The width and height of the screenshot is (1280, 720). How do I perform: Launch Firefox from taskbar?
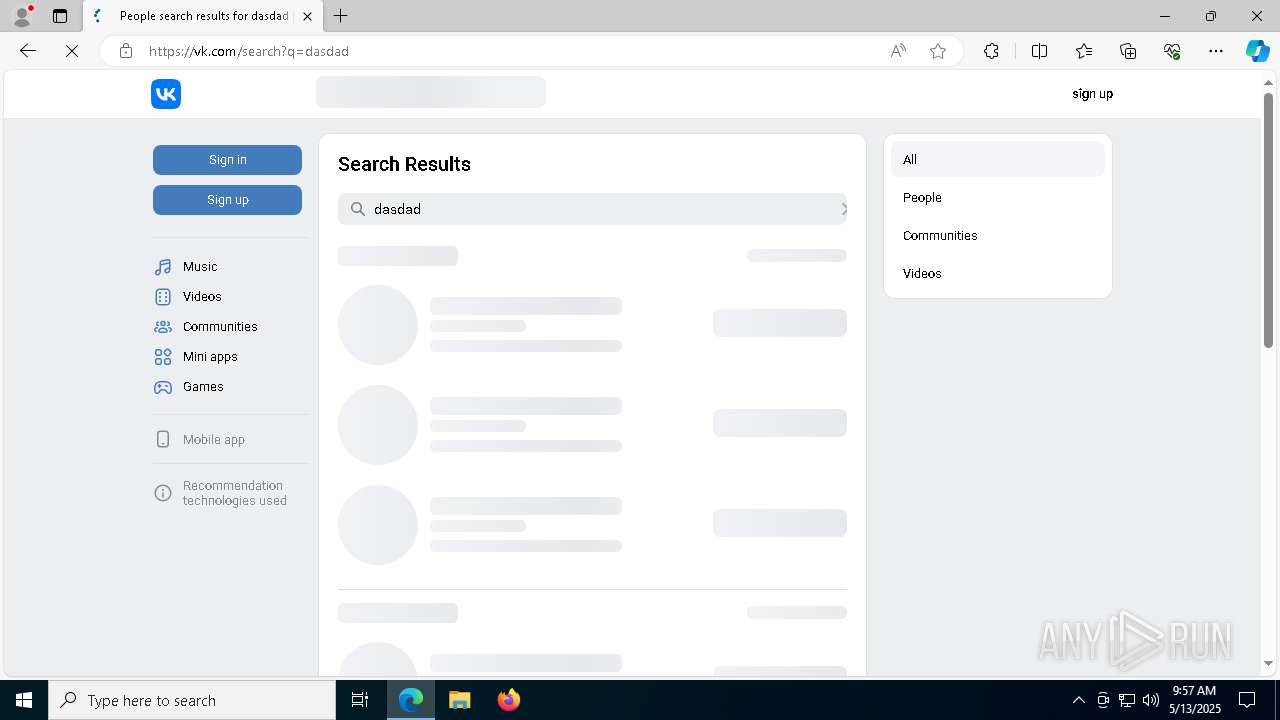509,700
